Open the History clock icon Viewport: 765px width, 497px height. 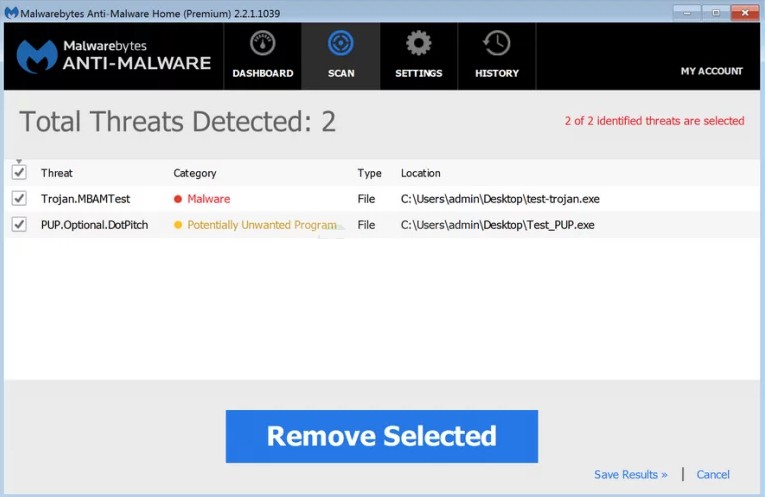click(x=497, y=44)
